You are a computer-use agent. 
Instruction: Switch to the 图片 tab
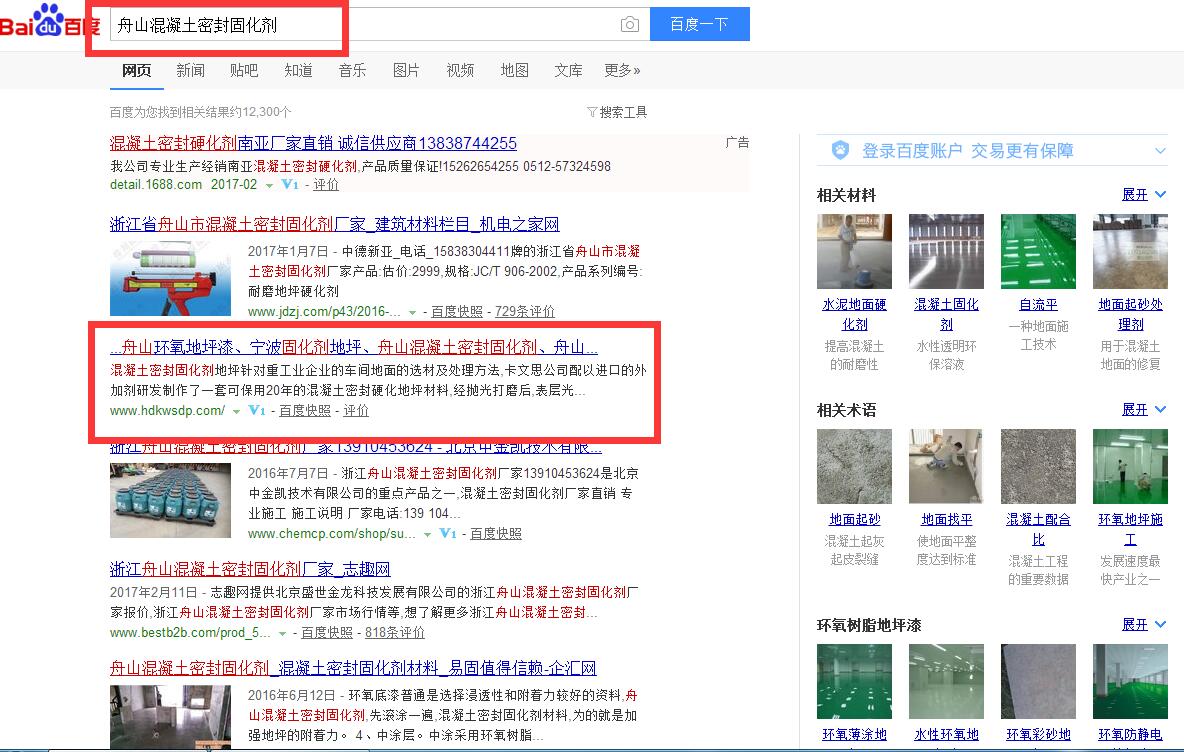tap(406, 70)
